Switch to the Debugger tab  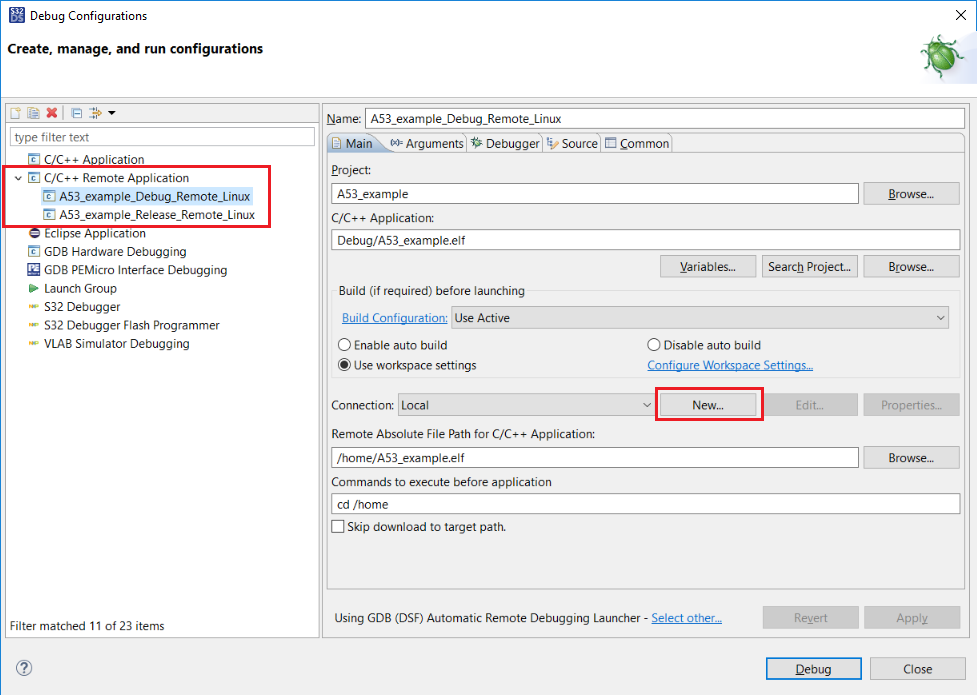(505, 143)
